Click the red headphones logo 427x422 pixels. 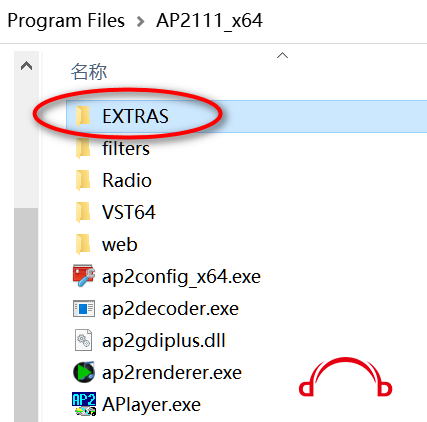point(345,377)
